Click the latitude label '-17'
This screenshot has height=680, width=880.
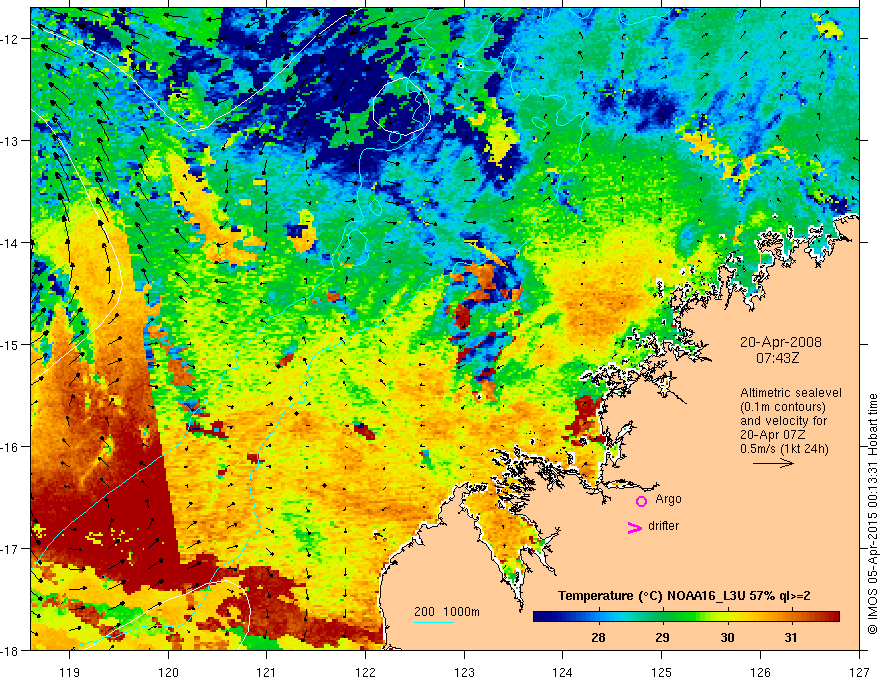(x=11, y=549)
